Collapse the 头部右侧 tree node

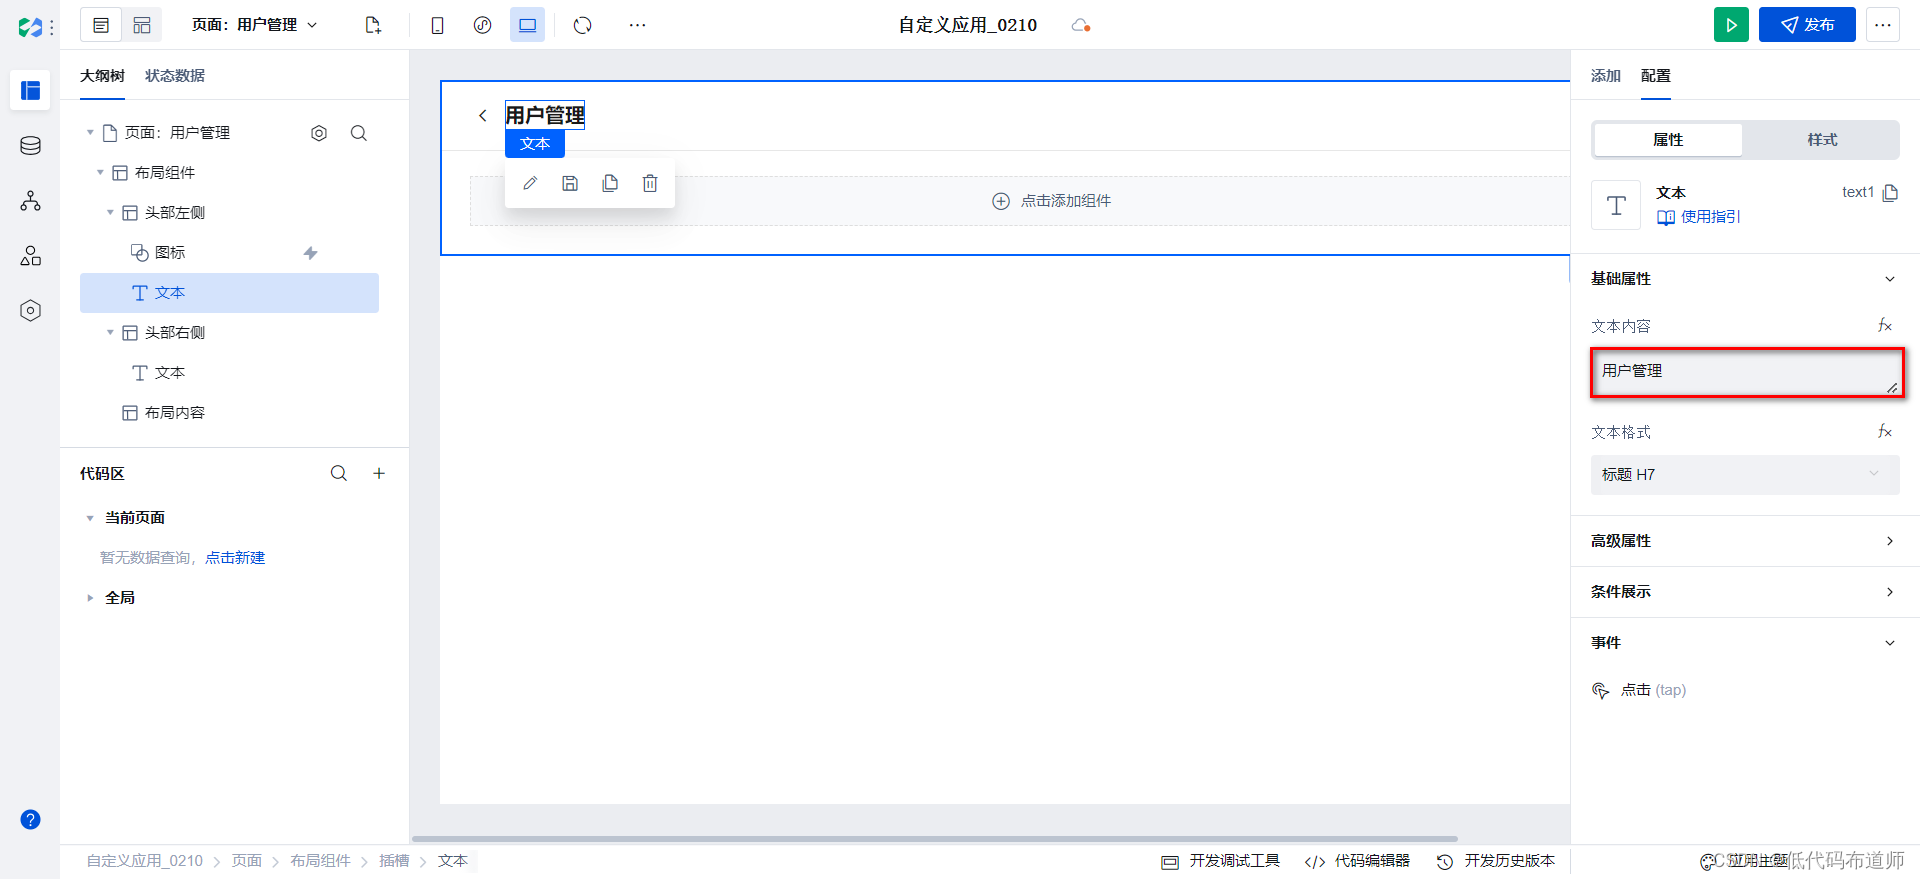[x=110, y=332]
